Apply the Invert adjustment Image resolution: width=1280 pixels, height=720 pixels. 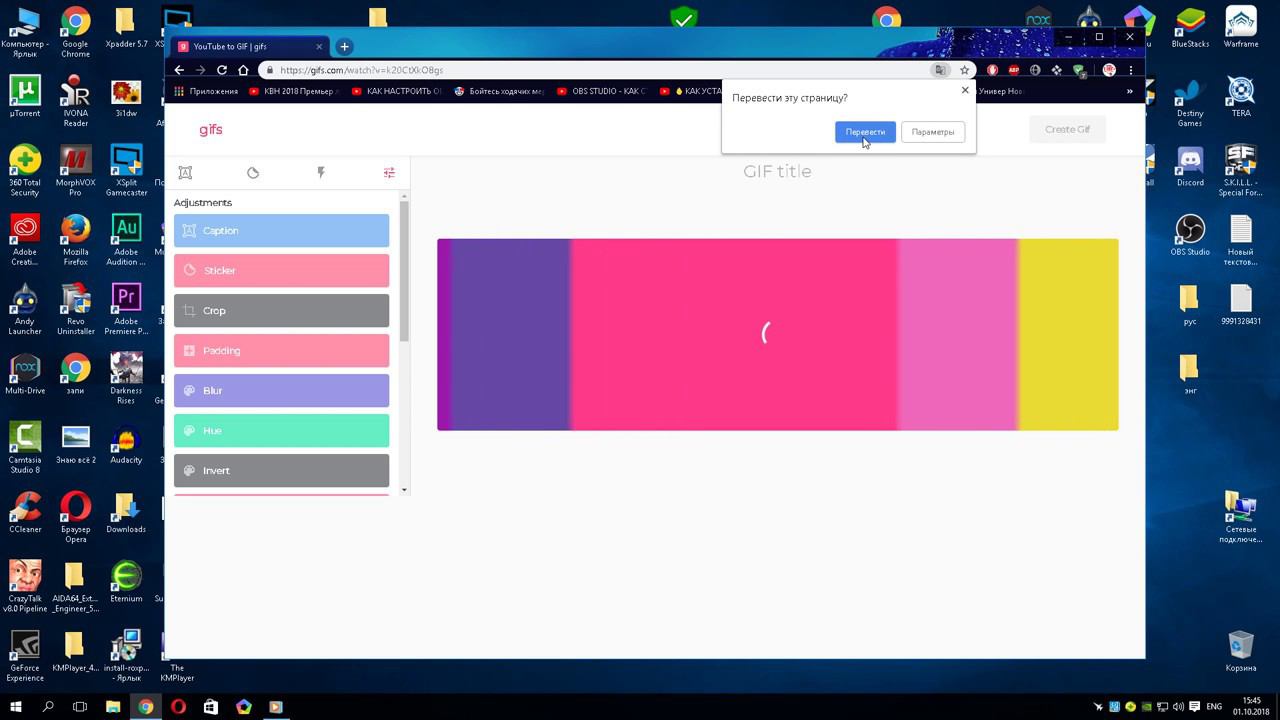pos(281,470)
